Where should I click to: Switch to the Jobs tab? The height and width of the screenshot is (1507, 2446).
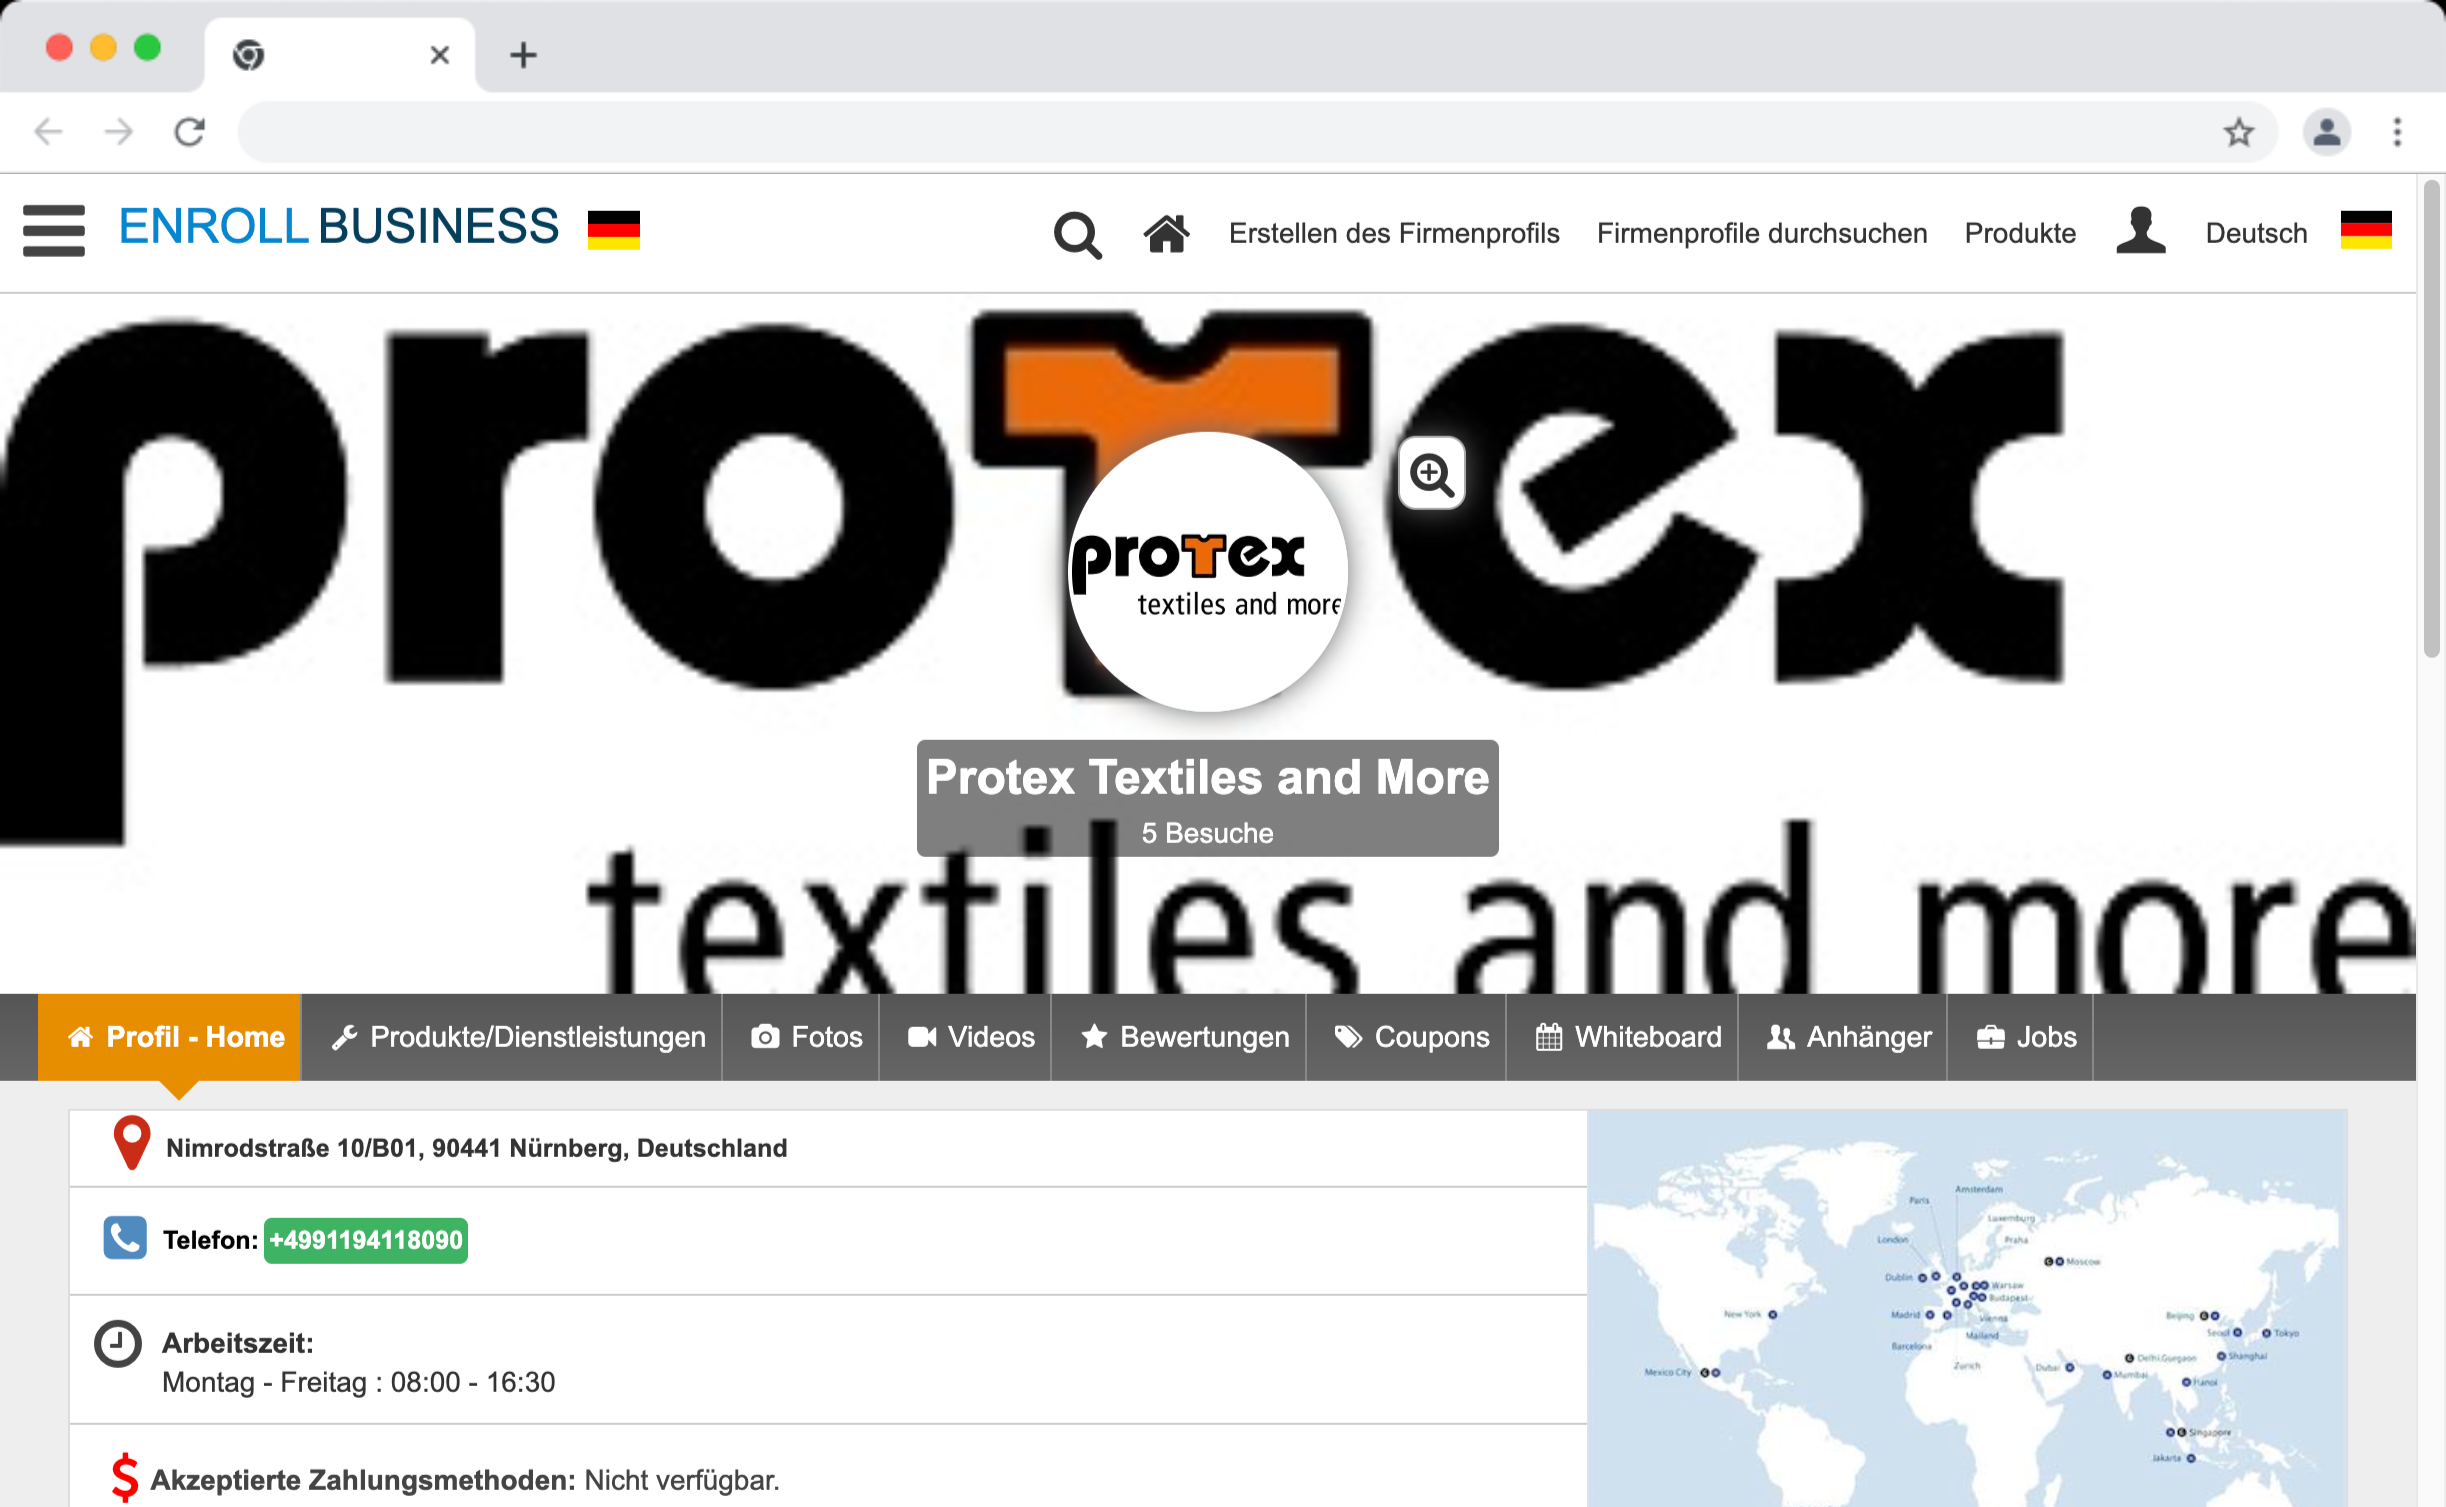2020,1037
